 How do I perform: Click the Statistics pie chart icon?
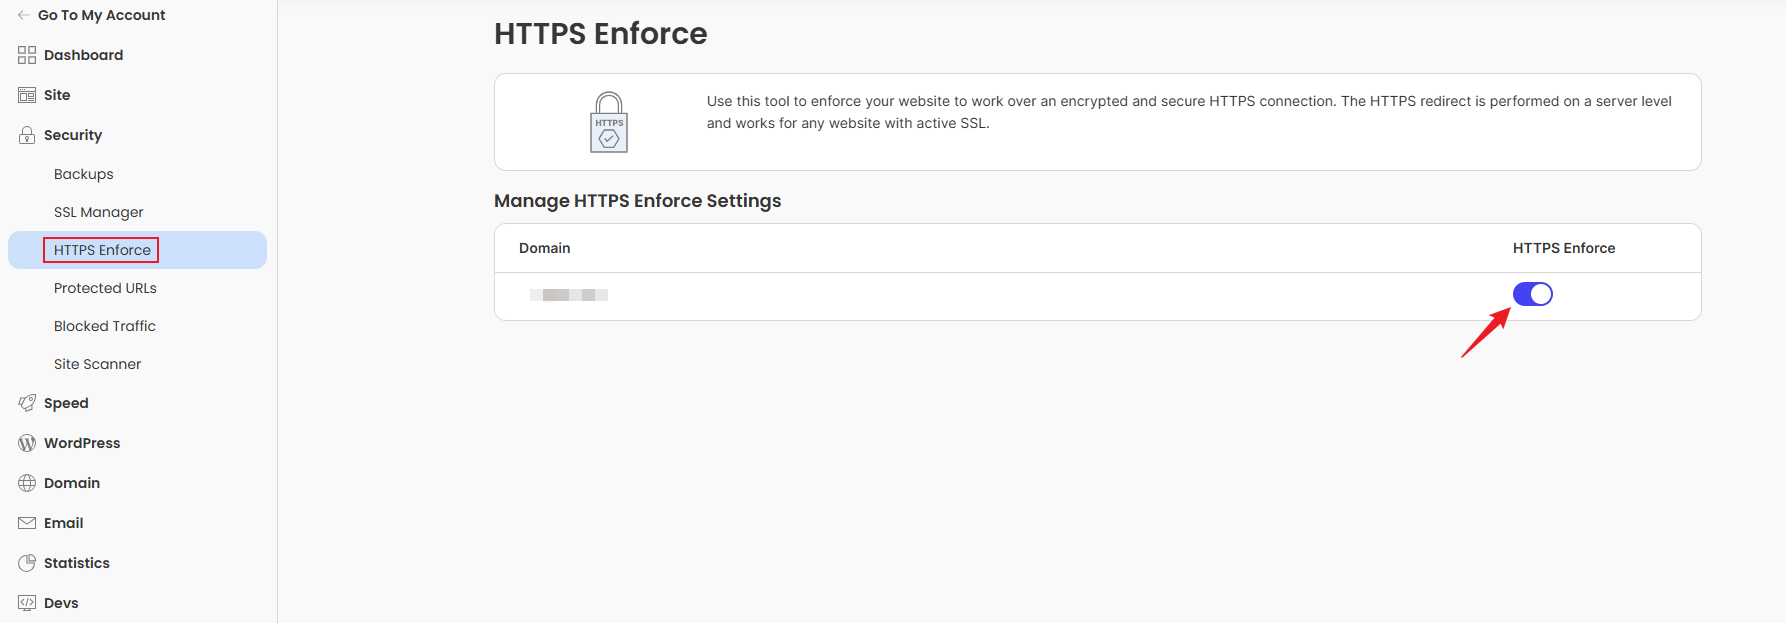point(27,563)
